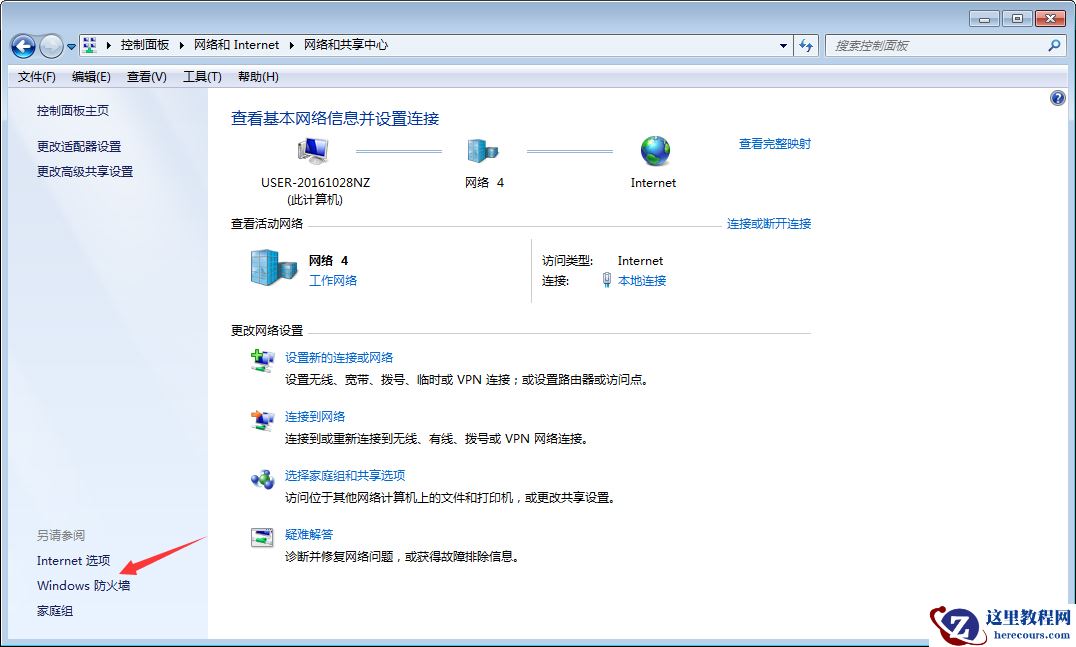Click the 设置新的连接或网络 icon
This screenshot has height=647, width=1076.
pyautogui.click(x=261, y=362)
